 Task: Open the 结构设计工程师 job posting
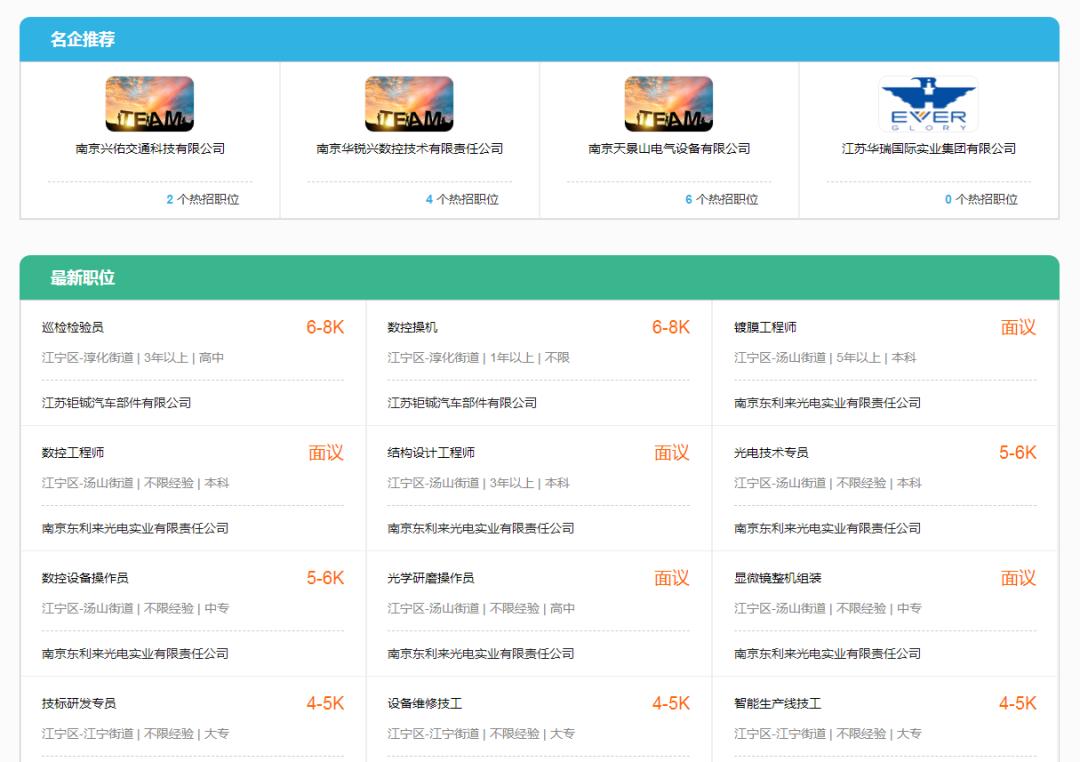431,453
